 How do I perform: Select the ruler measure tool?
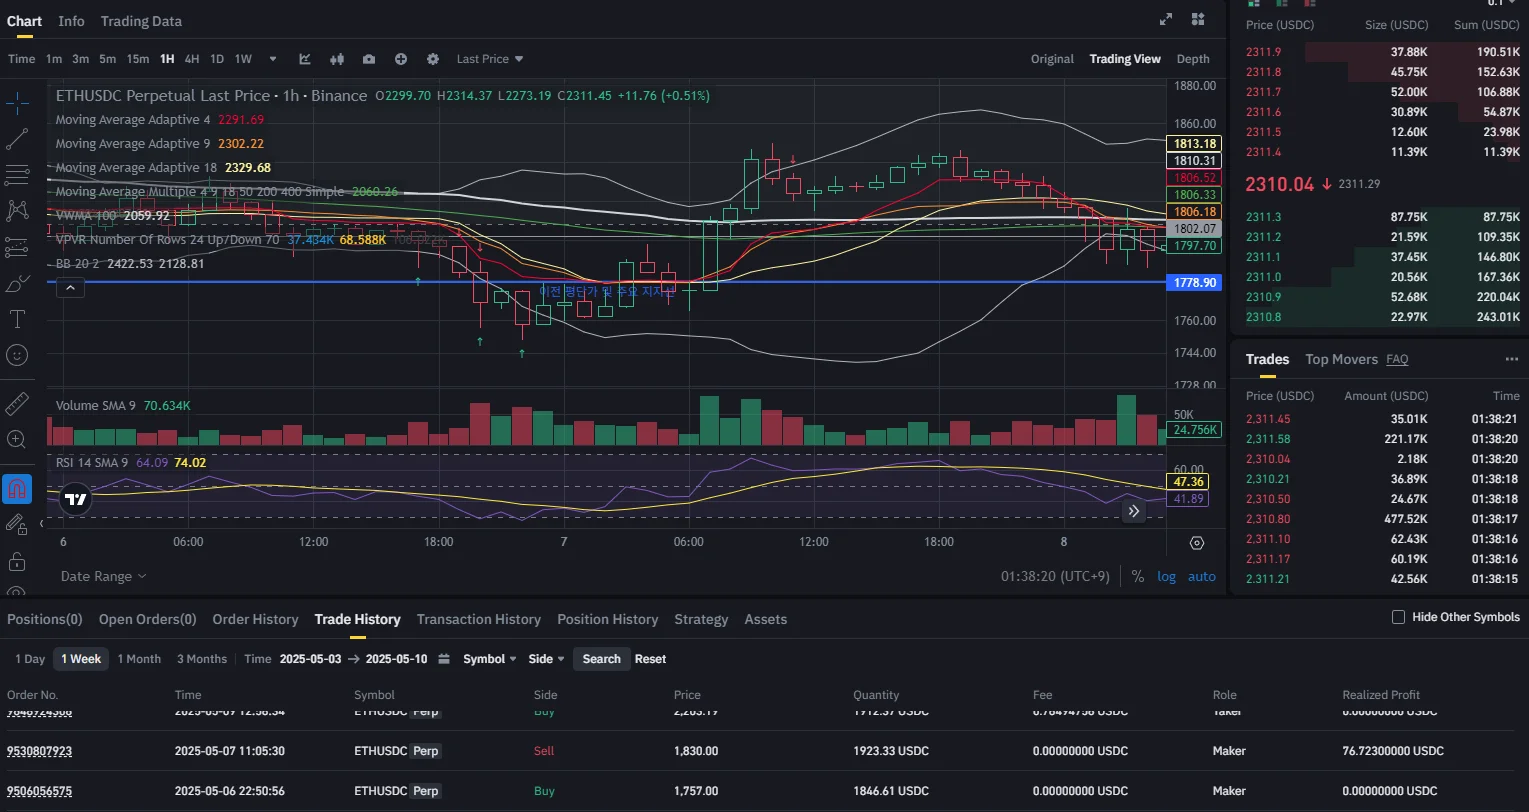pos(17,404)
